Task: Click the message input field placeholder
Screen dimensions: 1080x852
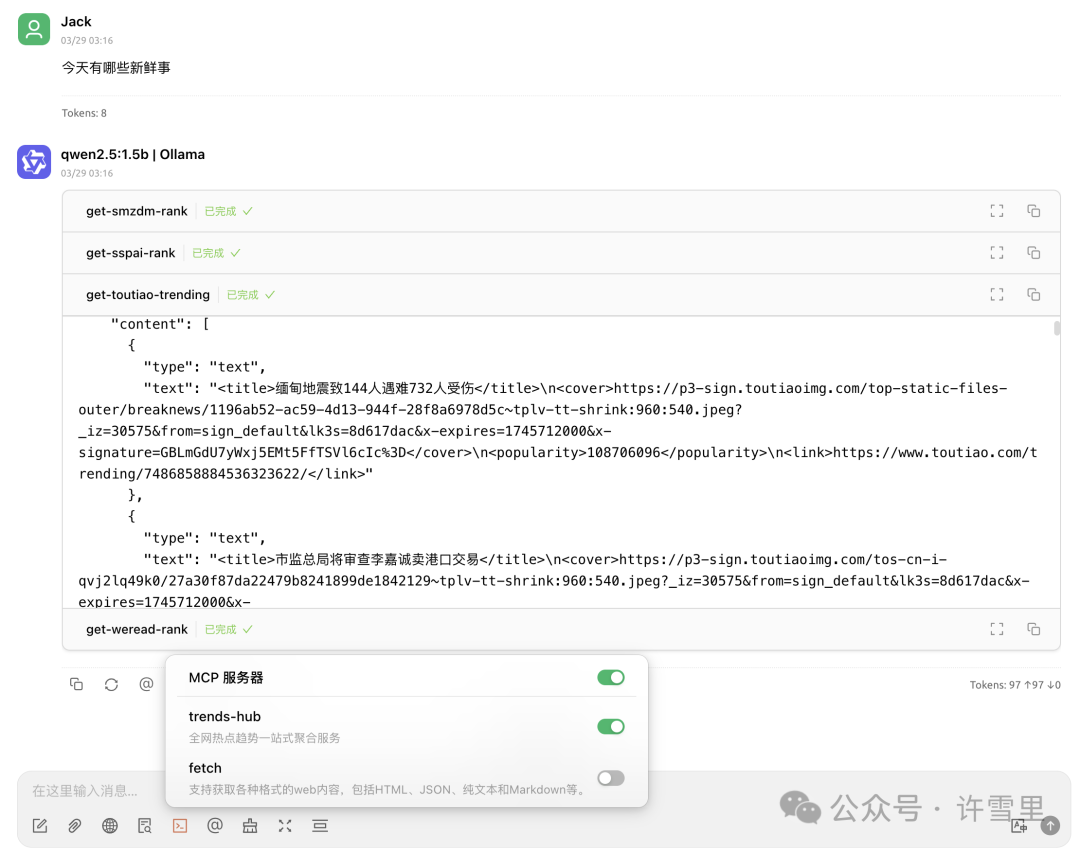Action: pos(85,791)
